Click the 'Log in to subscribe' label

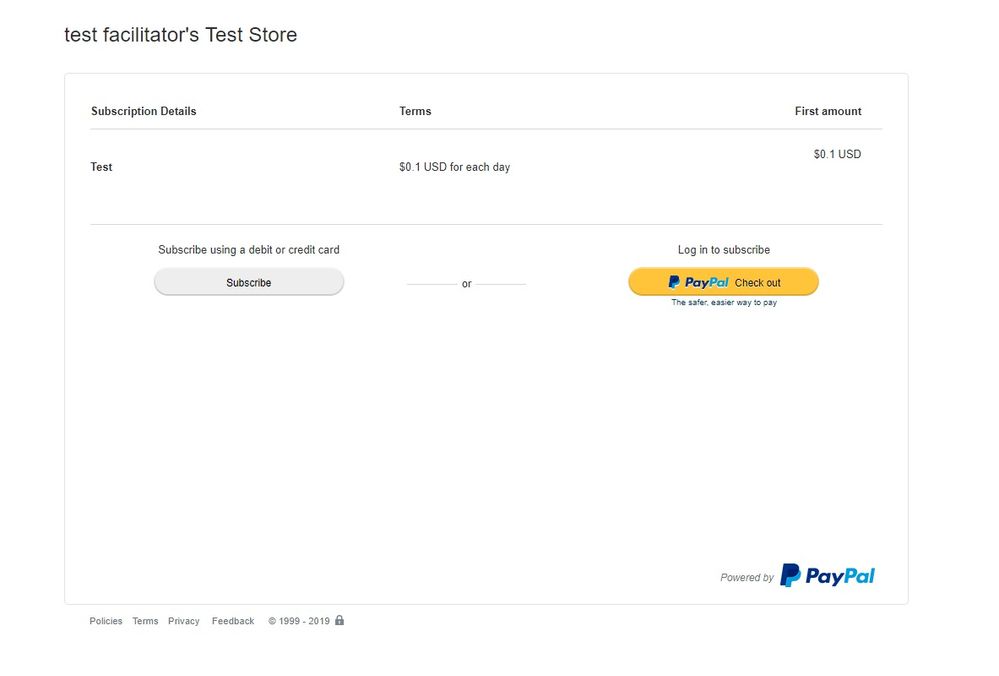click(x=724, y=250)
